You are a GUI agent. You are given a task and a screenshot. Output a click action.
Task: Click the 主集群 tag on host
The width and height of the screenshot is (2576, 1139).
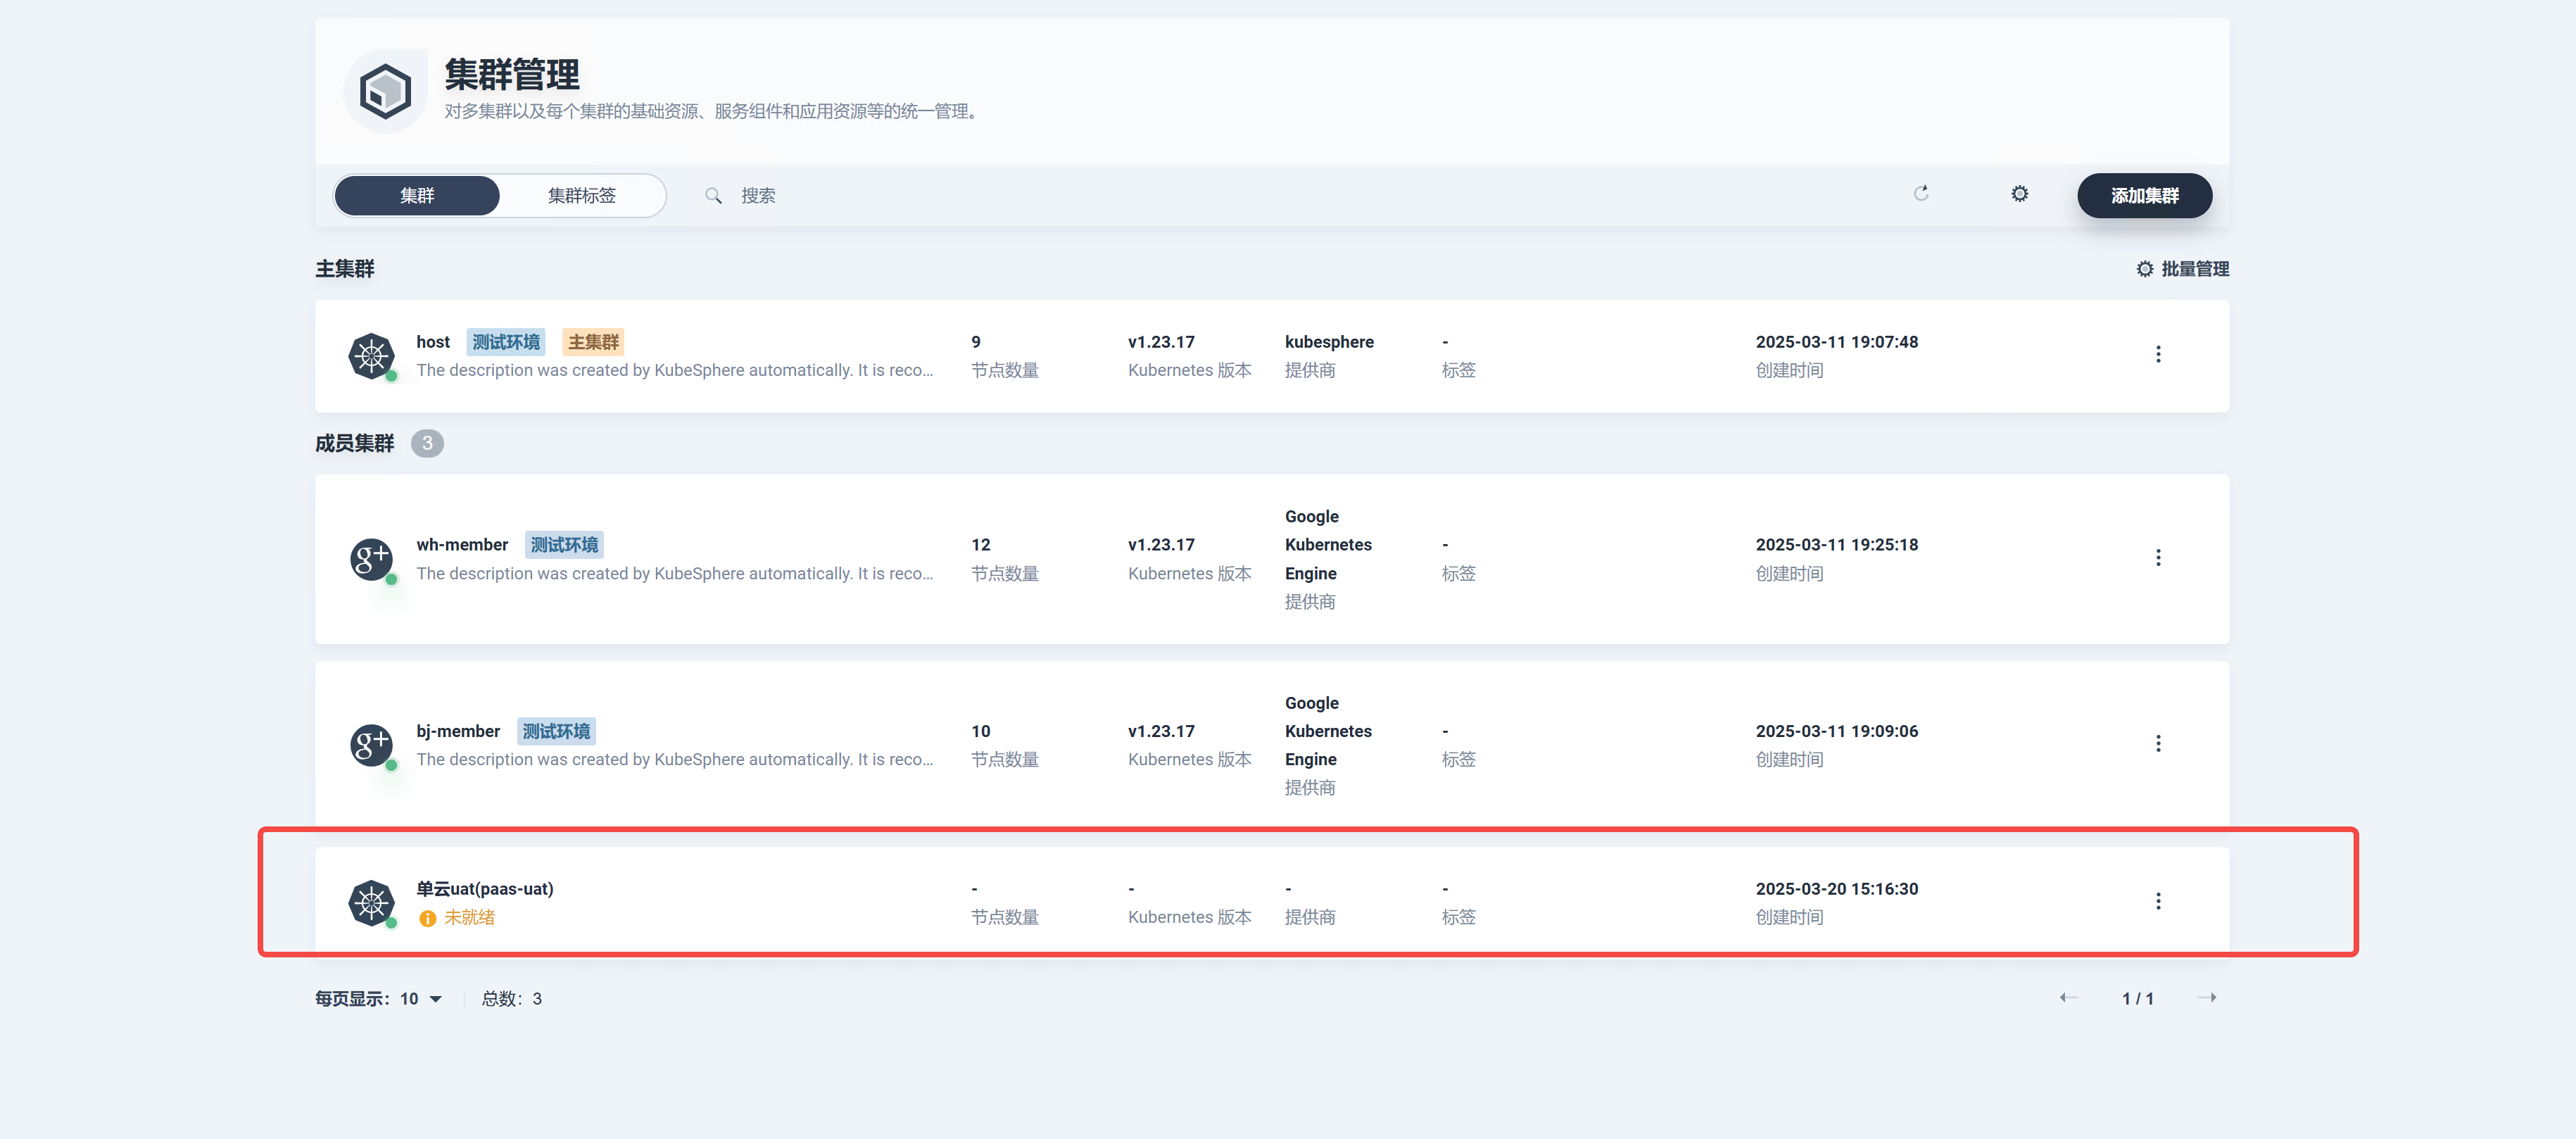point(593,342)
